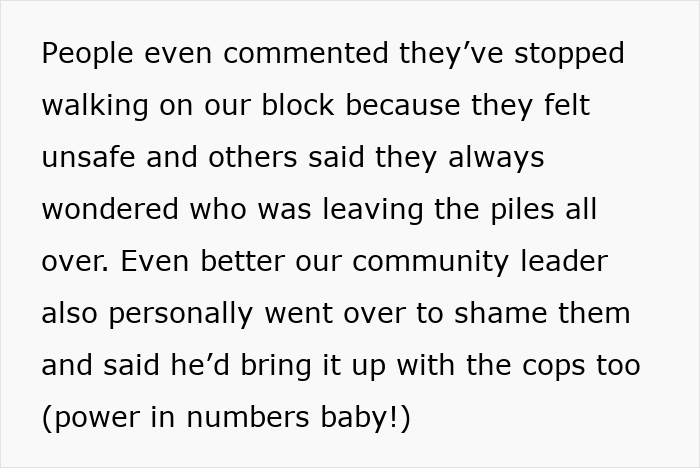Place cursor on the word "shame"
The image size is (700, 468).
click(x=500, y=313)
